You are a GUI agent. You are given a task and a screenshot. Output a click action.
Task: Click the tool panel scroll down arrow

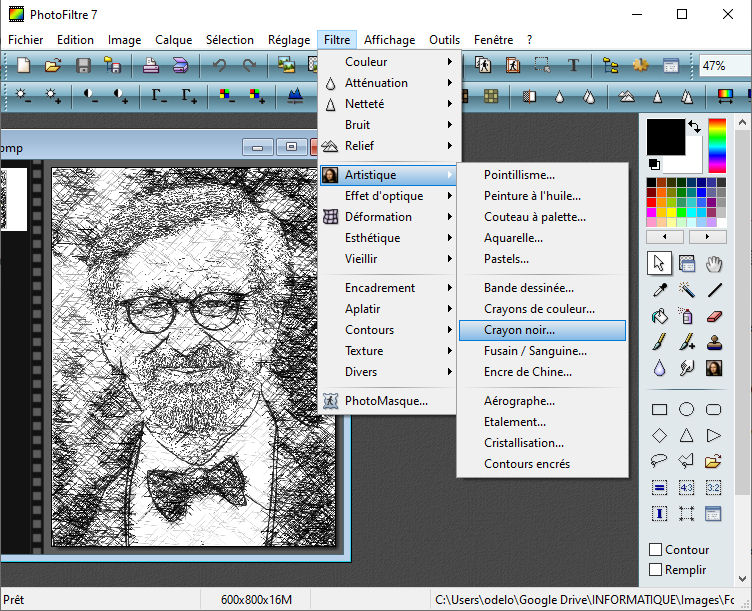click(742, 578)
